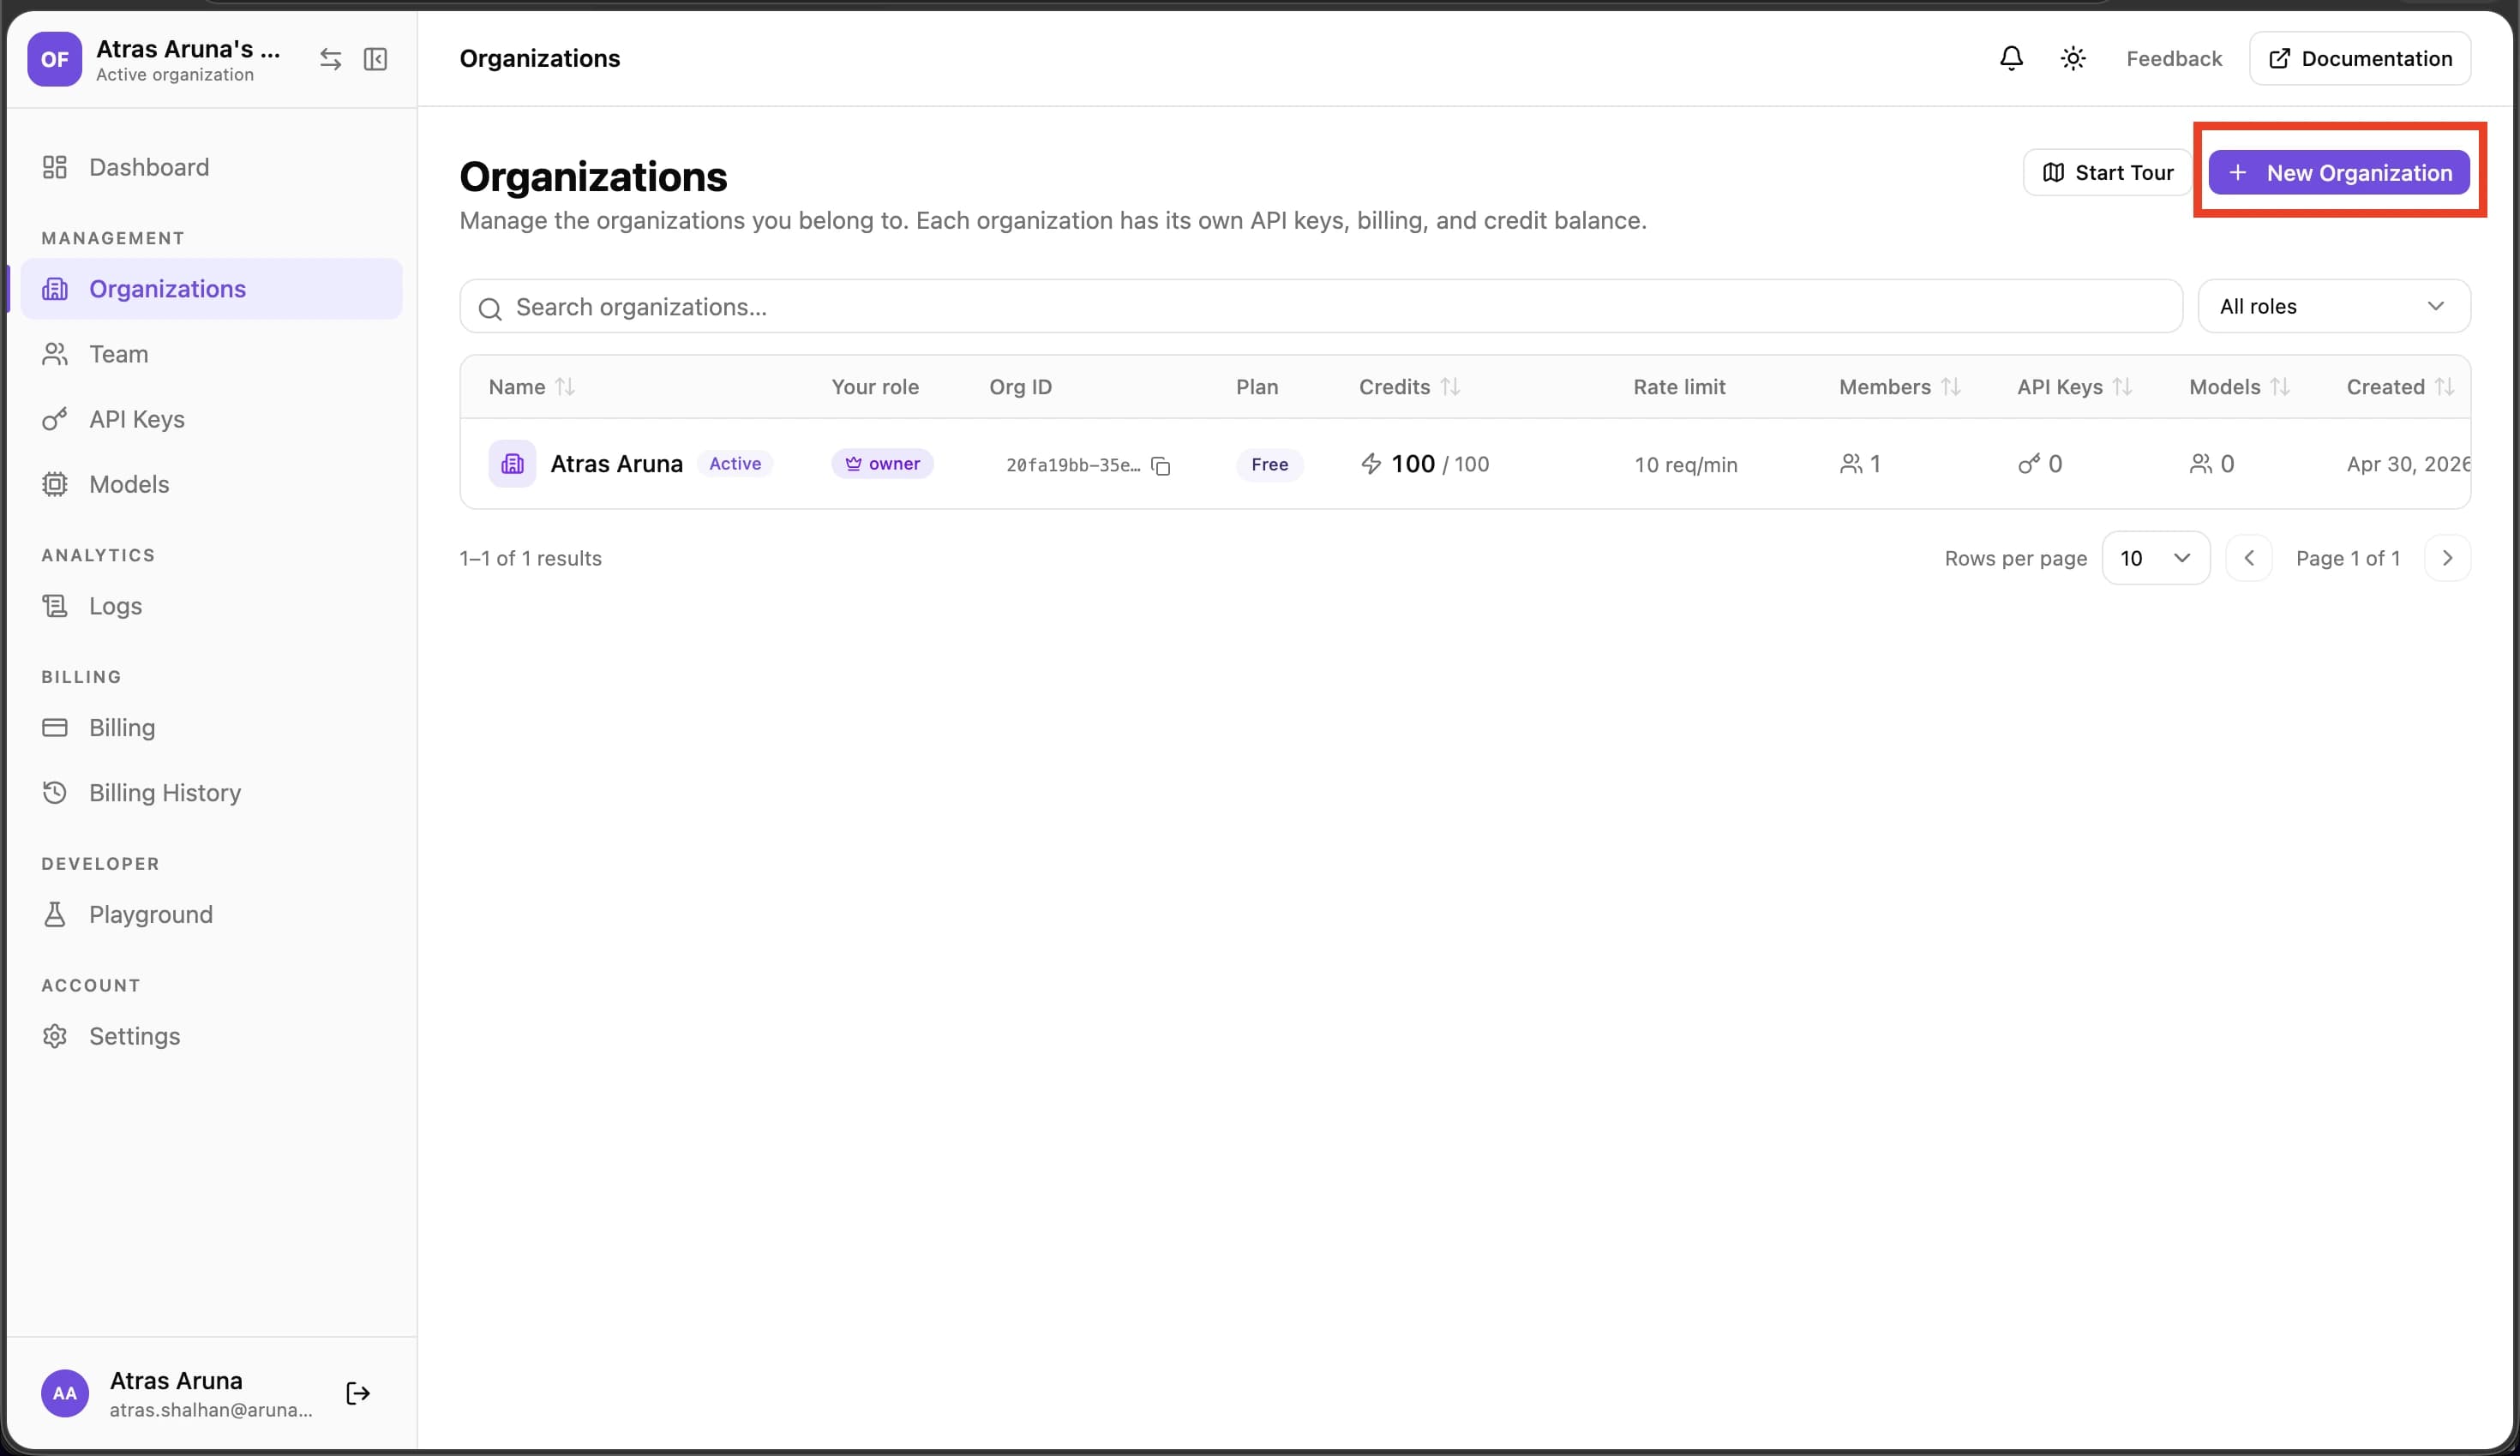This screenshot has width=2520, height=1456.
Task: Click the 10 req/min rate limit value
Action: (x=1685, y=465)
